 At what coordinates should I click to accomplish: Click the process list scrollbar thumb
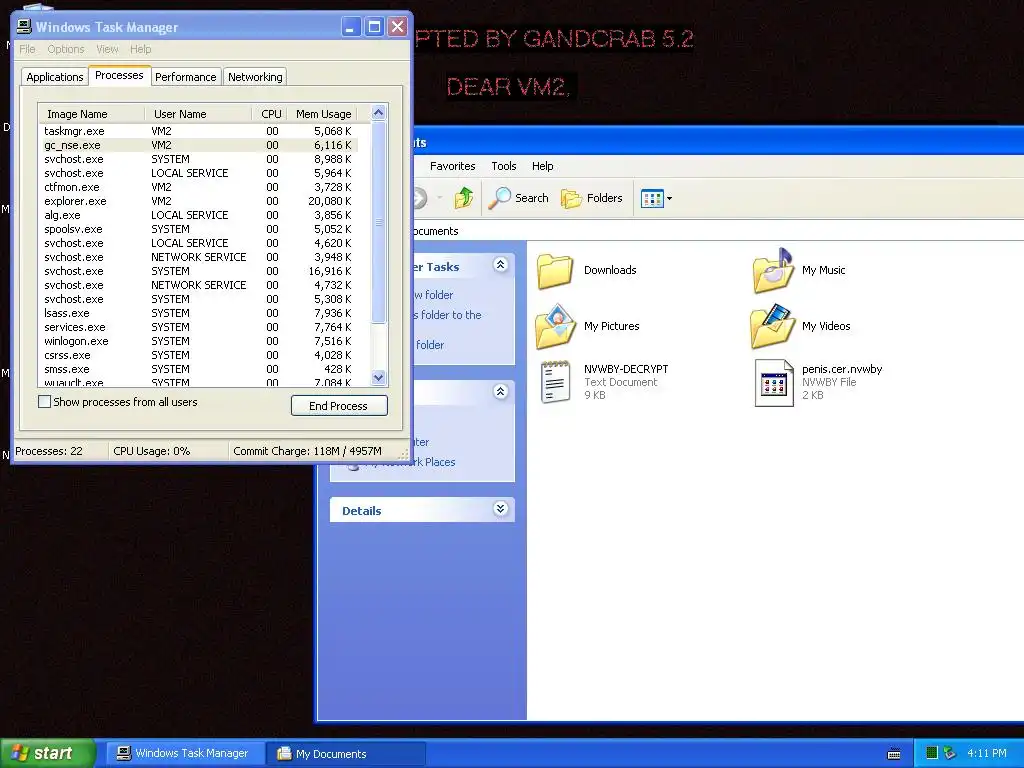pos(378,222)
